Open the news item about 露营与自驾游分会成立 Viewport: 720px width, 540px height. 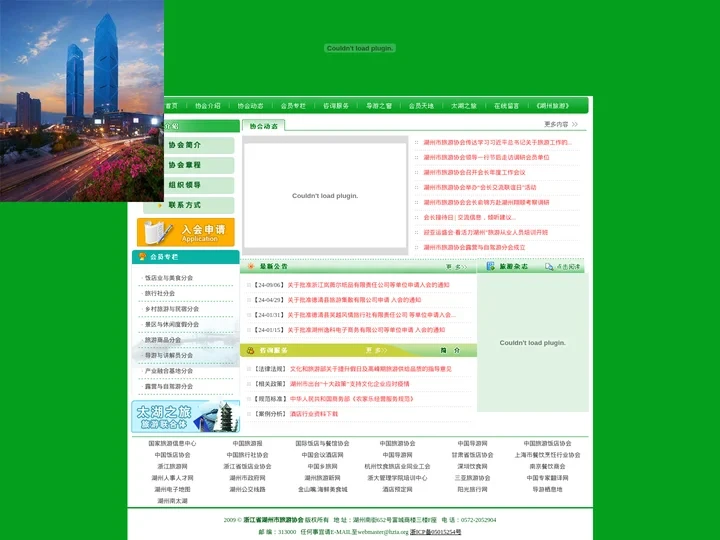(x=474, y=248)
